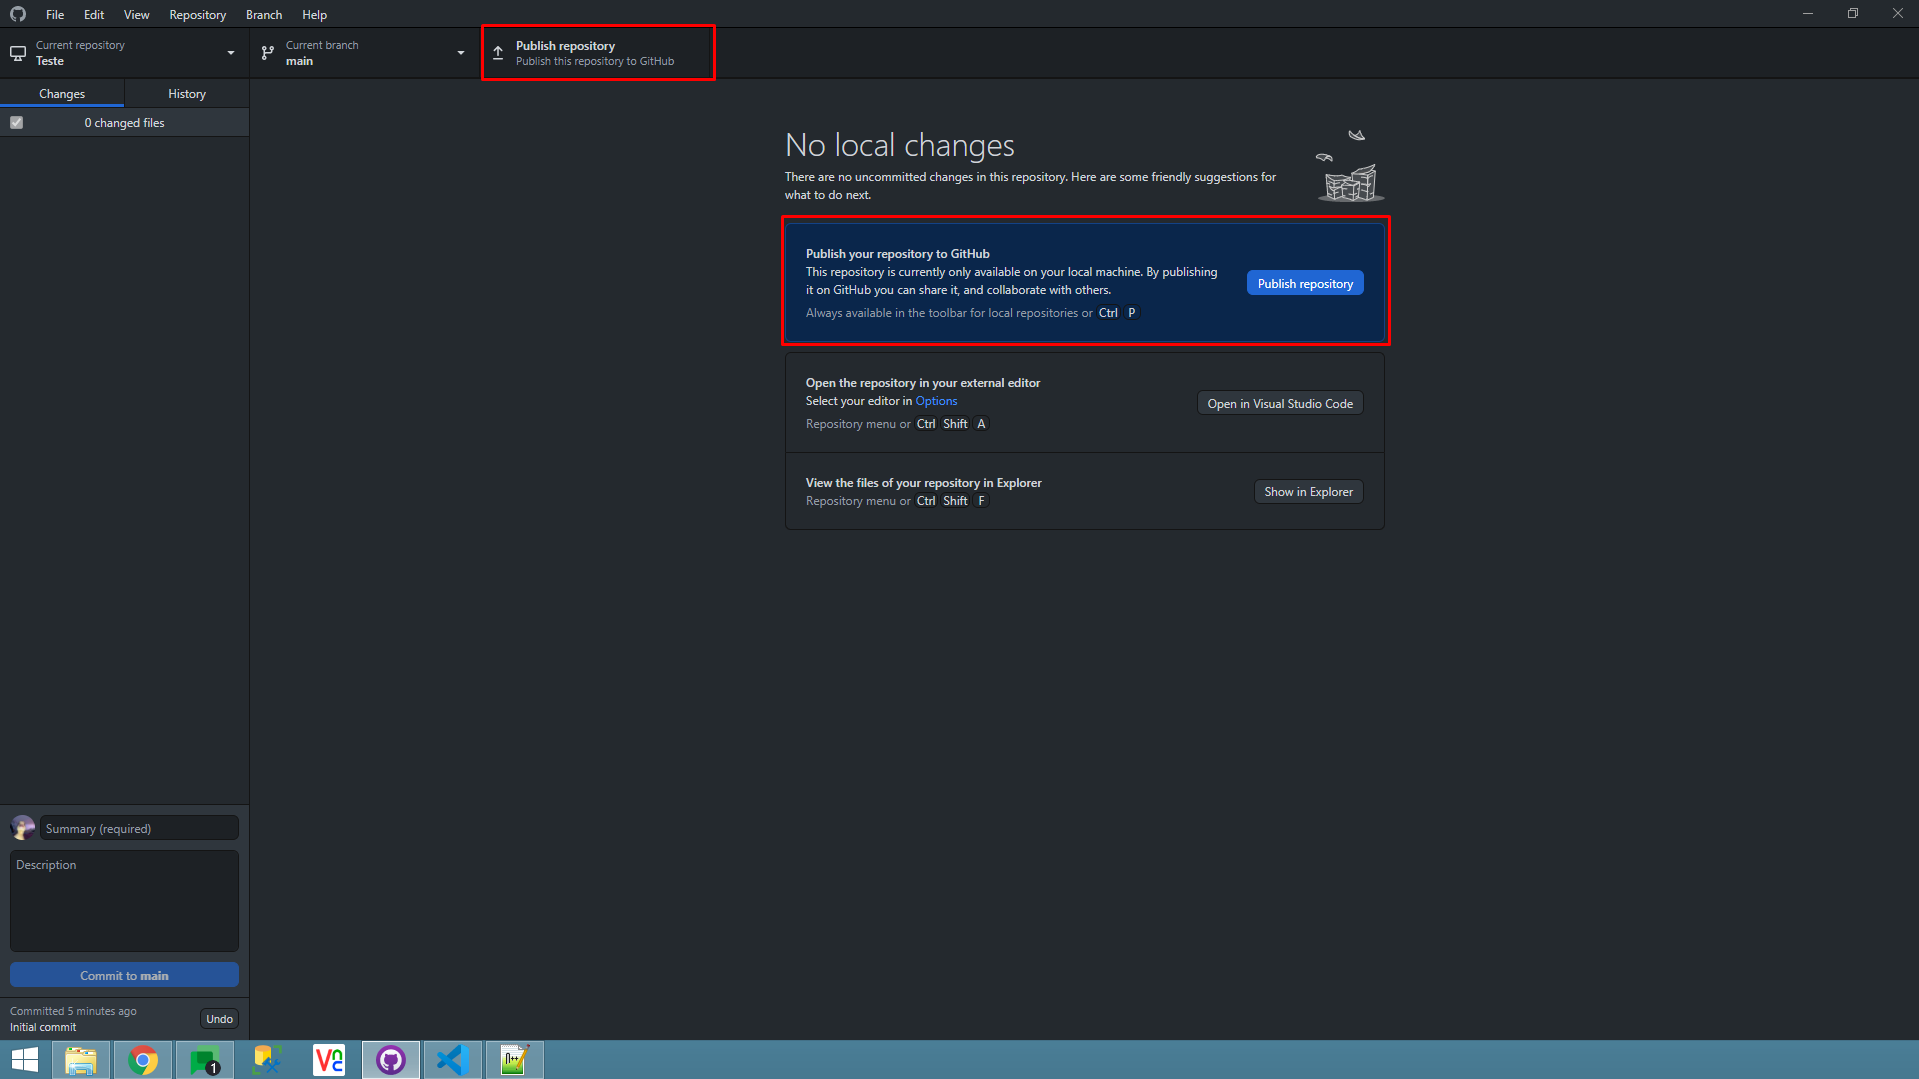
Task: Click Undo for the Initial commit
Action: [219, 1018]
